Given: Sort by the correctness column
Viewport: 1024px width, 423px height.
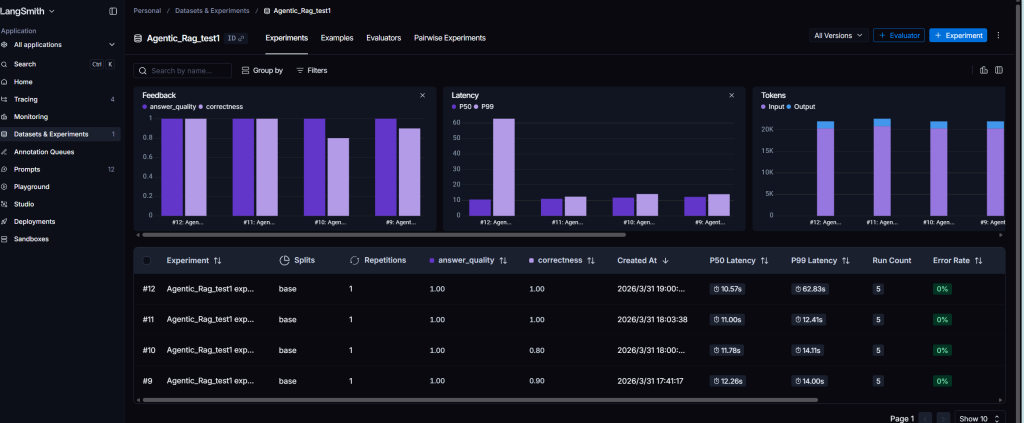Looking at the screenshot, I should [x=562, y=260].
